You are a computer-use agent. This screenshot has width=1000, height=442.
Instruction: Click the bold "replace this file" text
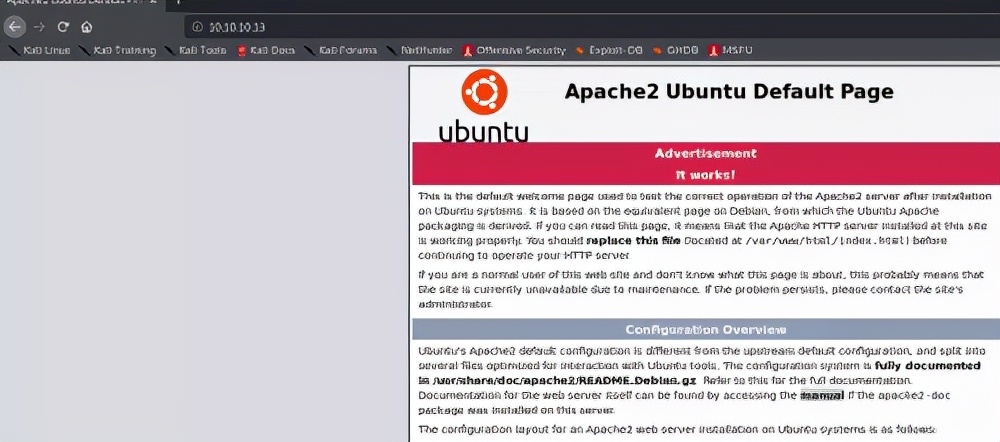click(x=634, y=241)
